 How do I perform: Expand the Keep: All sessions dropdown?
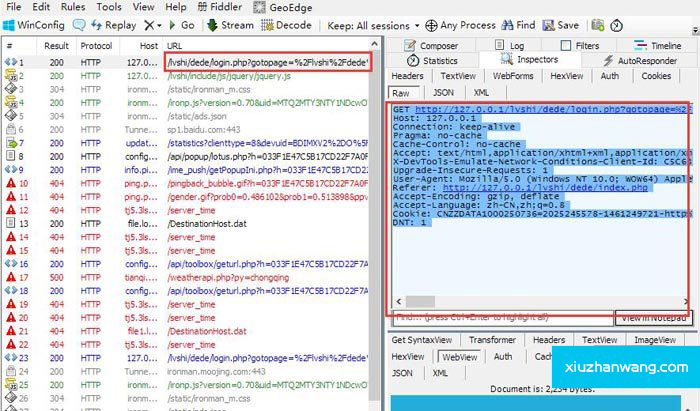click(369, 25)
